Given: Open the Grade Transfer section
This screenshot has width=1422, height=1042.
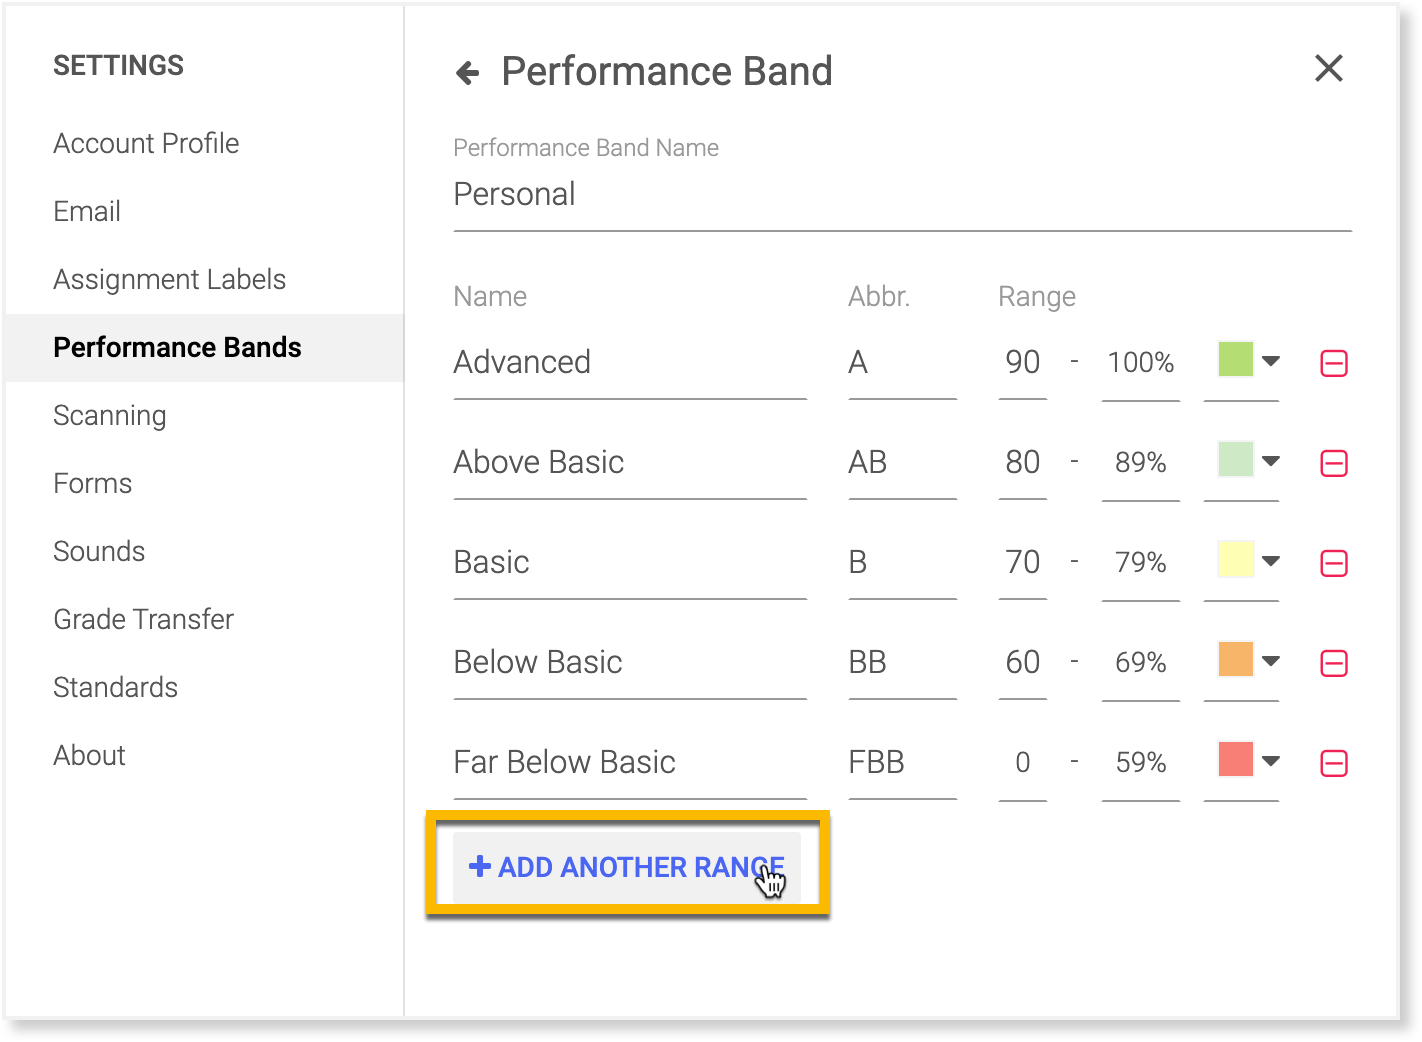Looking at the screenshot, I should [x=143, y=620].
